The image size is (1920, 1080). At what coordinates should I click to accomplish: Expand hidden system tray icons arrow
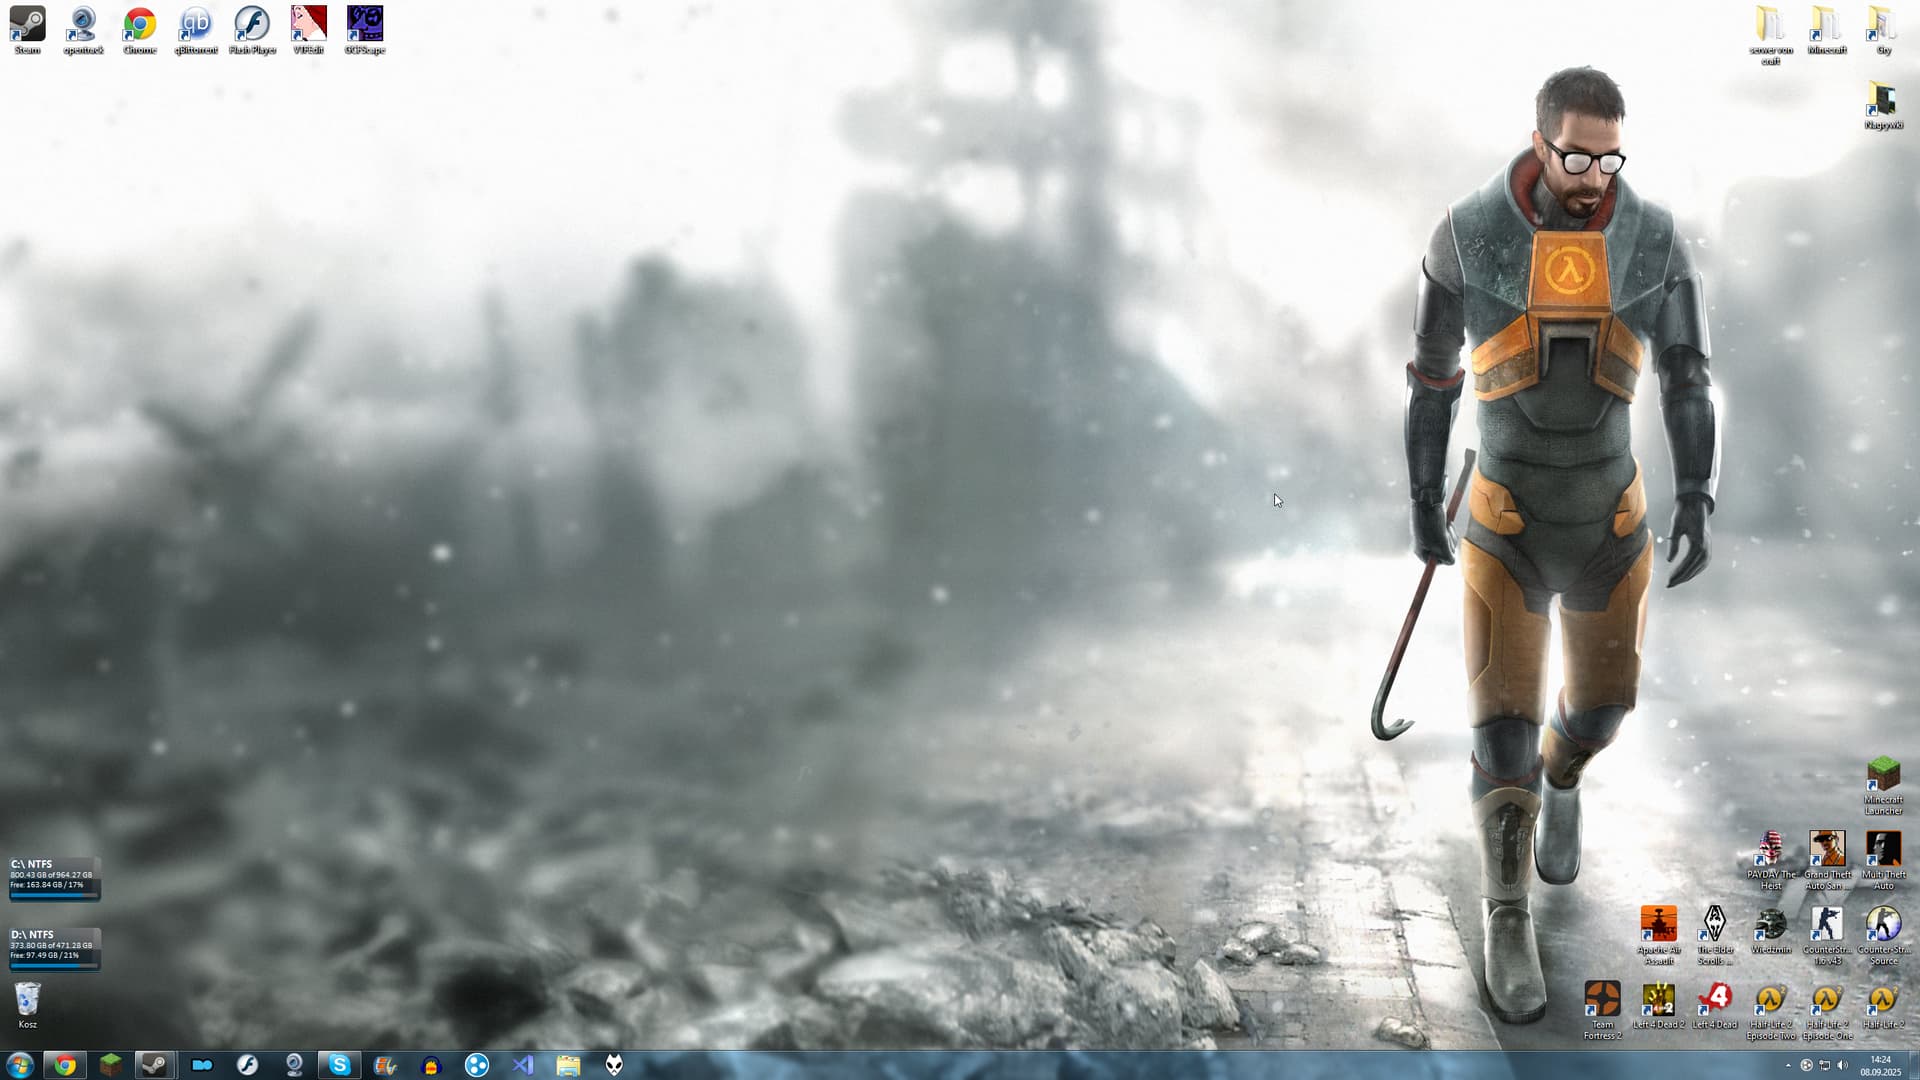[x=1788, y=1066]
